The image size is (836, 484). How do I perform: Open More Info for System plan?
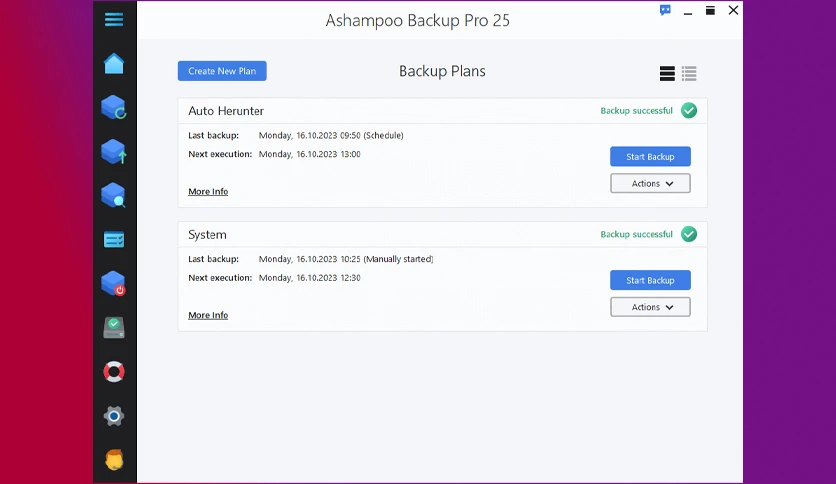pyautogui.click(x=208, y=315)
